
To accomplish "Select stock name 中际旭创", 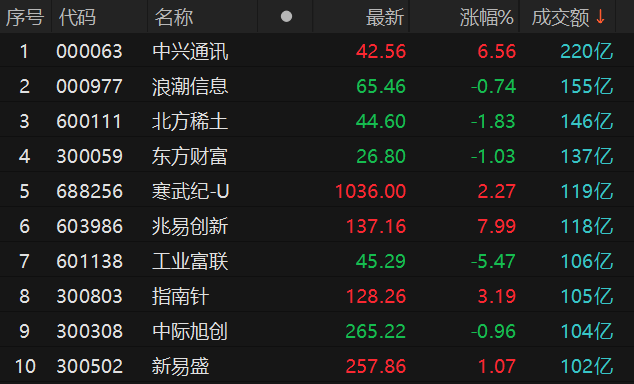I will pos(190,331).
